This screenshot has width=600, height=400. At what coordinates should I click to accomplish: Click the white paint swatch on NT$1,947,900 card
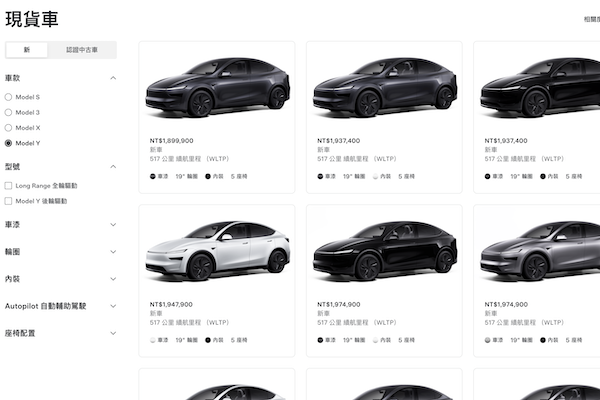pyautogui.click(x=153, y=340)
